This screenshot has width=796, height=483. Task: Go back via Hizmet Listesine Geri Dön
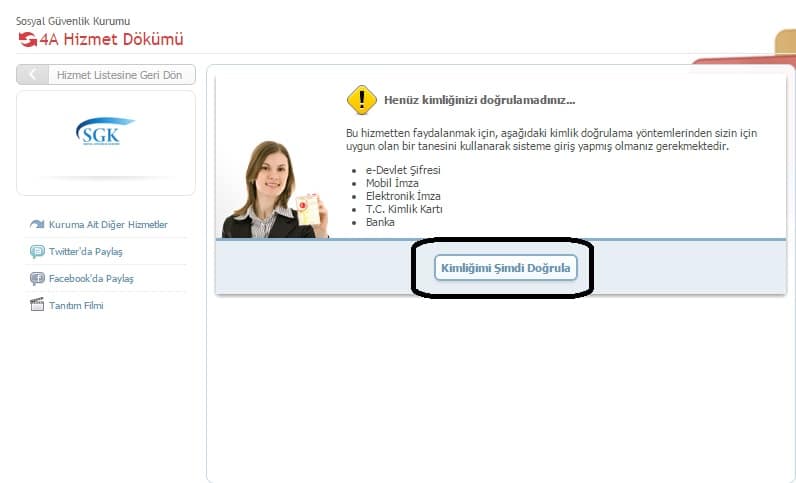click(119, 75)
